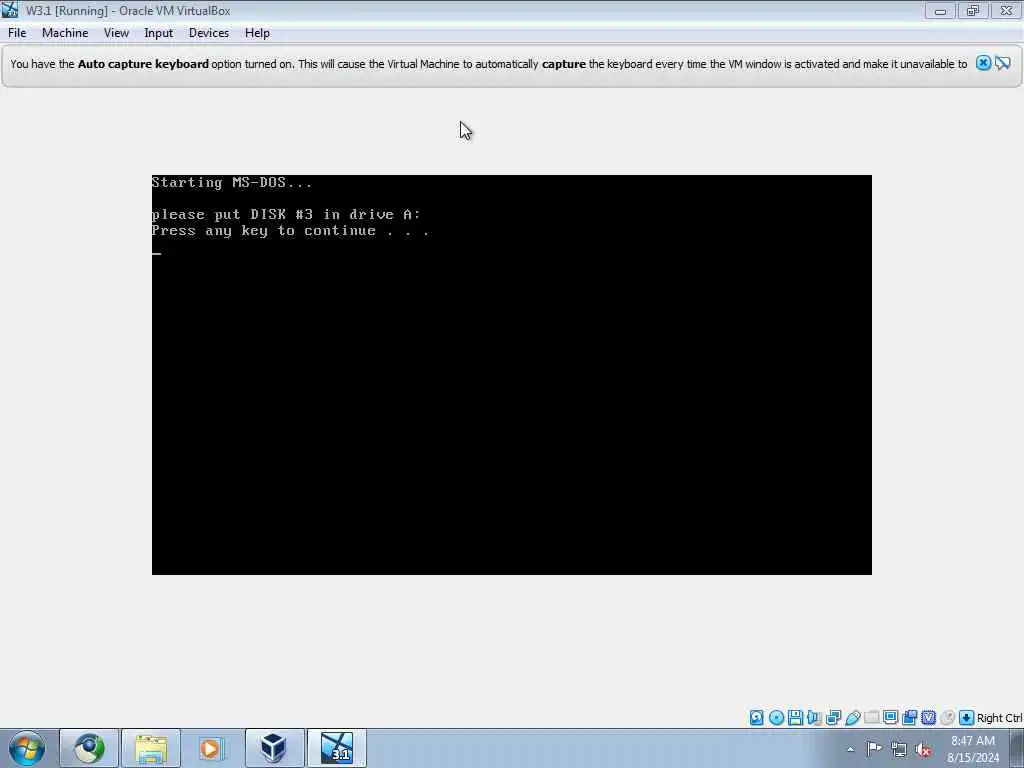Click the display status icon
Image resolution: width=1024 pixels, height=768 pixels.
click(890, 717)
